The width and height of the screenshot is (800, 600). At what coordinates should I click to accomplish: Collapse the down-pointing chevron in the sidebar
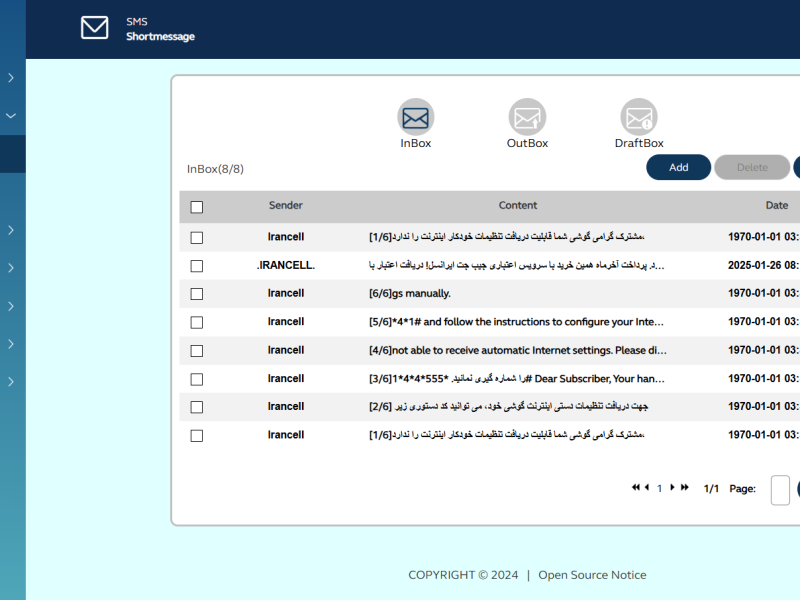[x=11, y=116]
